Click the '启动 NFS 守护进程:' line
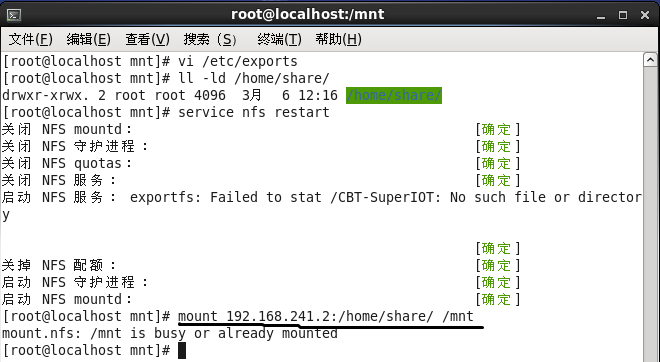Image resolution: width=660 pixels, height=362 pixels. (x=75, y=282)
